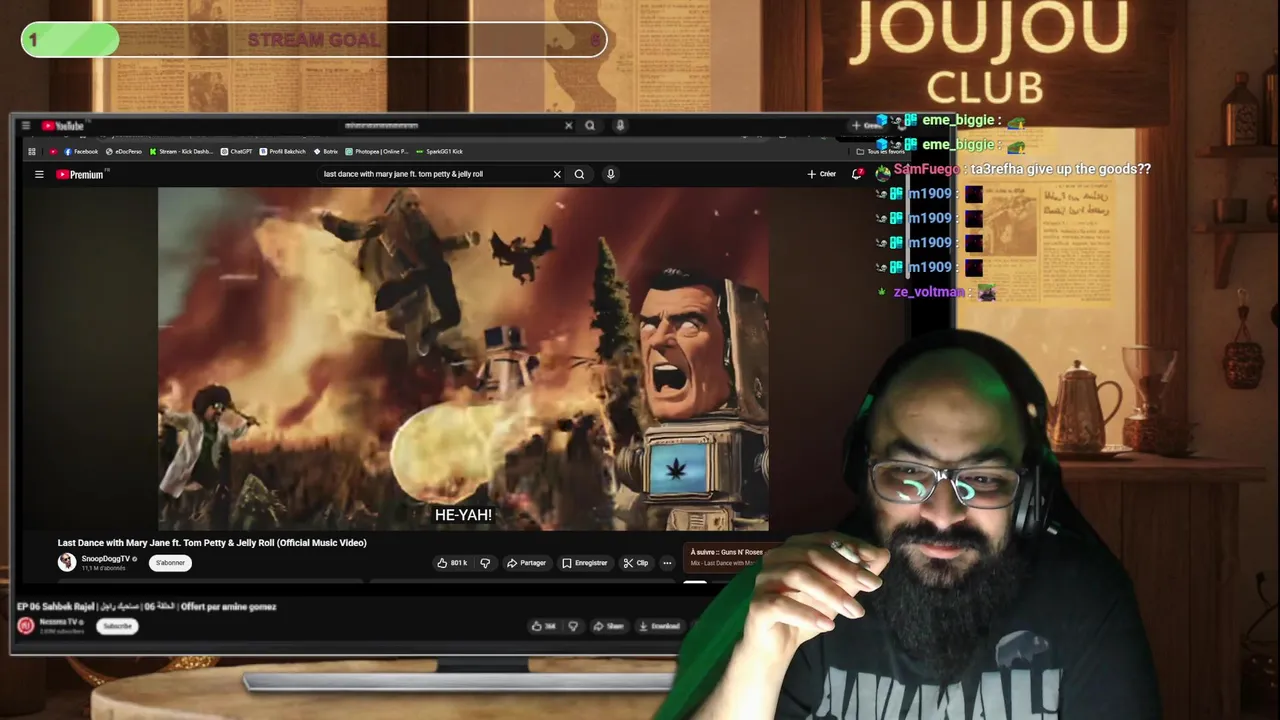Click the Subscribe button for Nessma TV
Screen dimensions: 1280x720
[117, 626]
